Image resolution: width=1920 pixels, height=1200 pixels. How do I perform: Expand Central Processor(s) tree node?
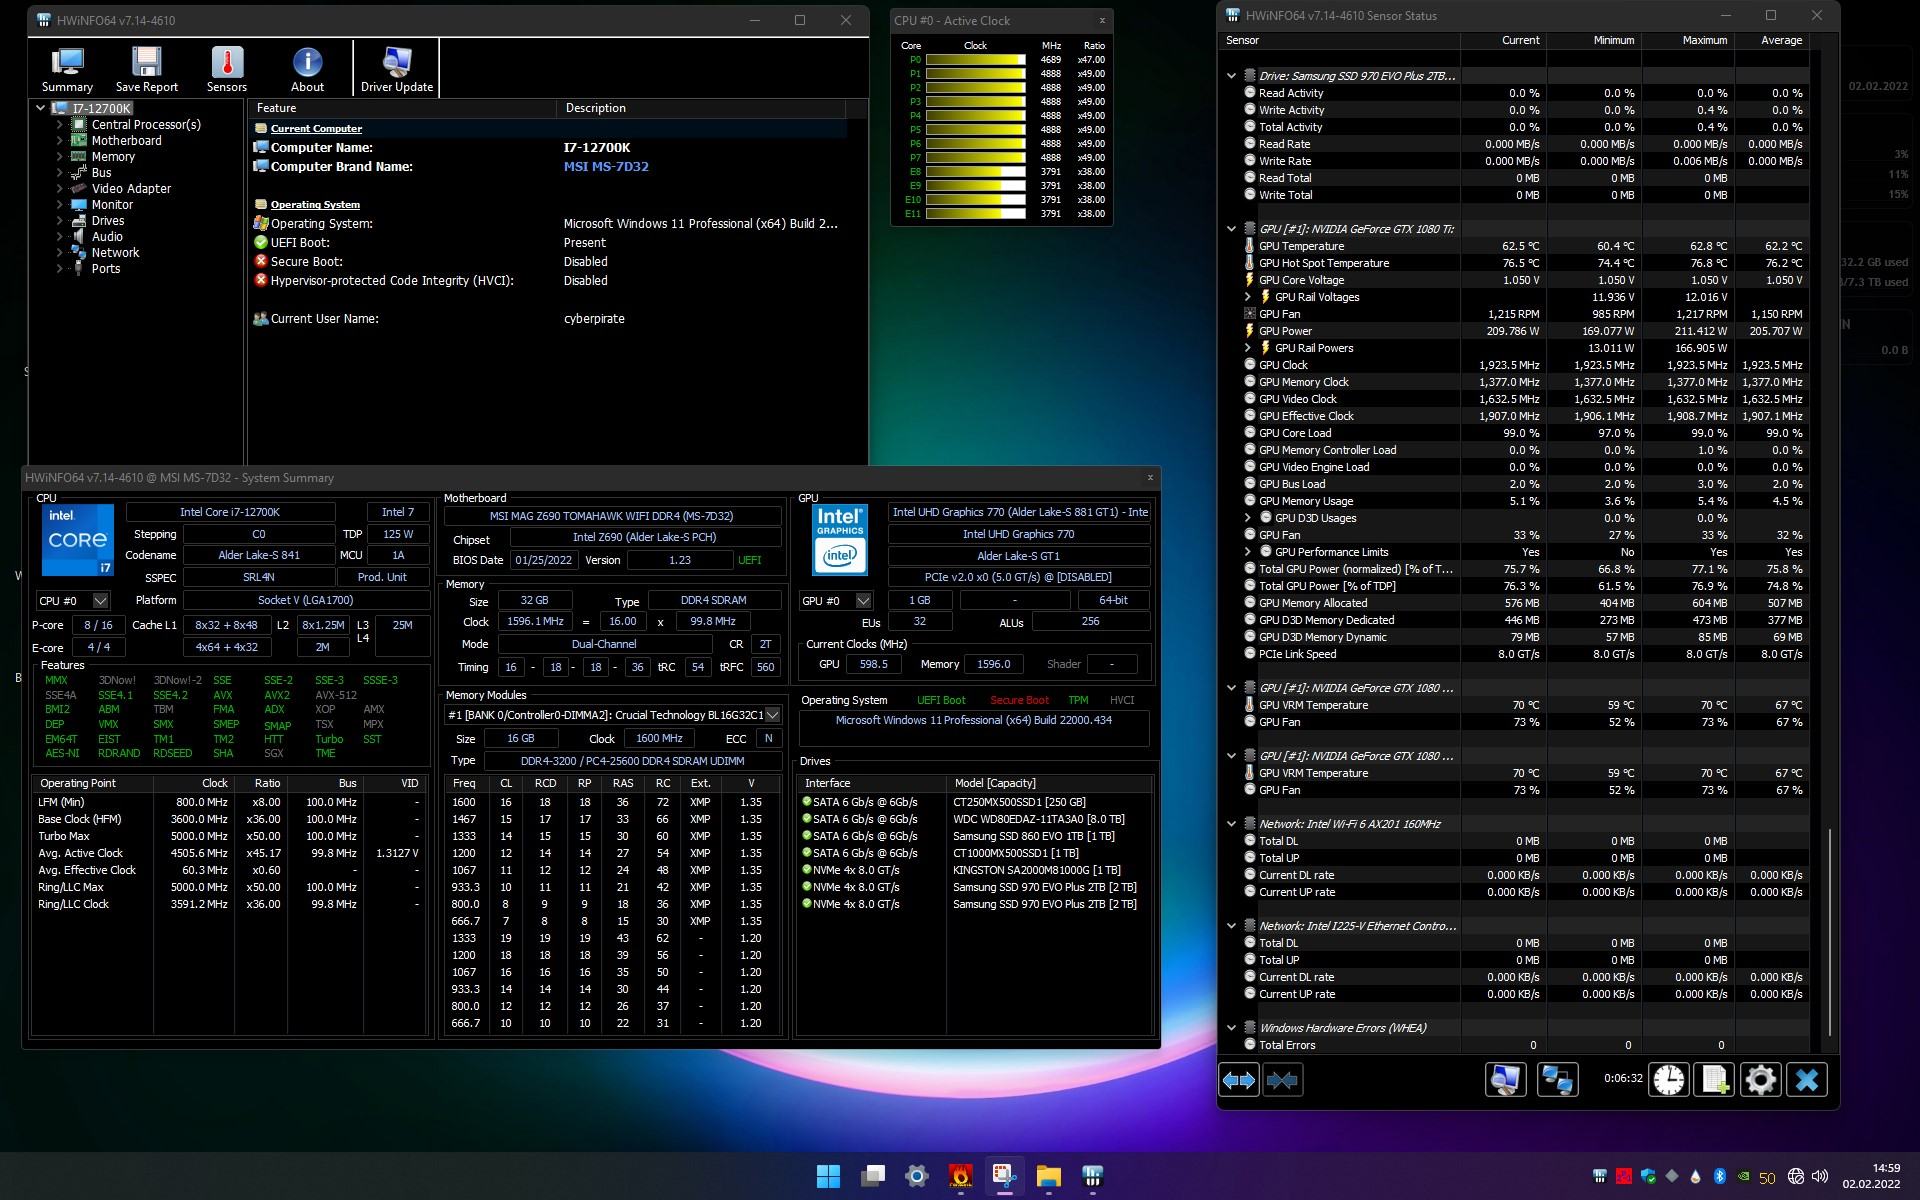coord(59,125)
